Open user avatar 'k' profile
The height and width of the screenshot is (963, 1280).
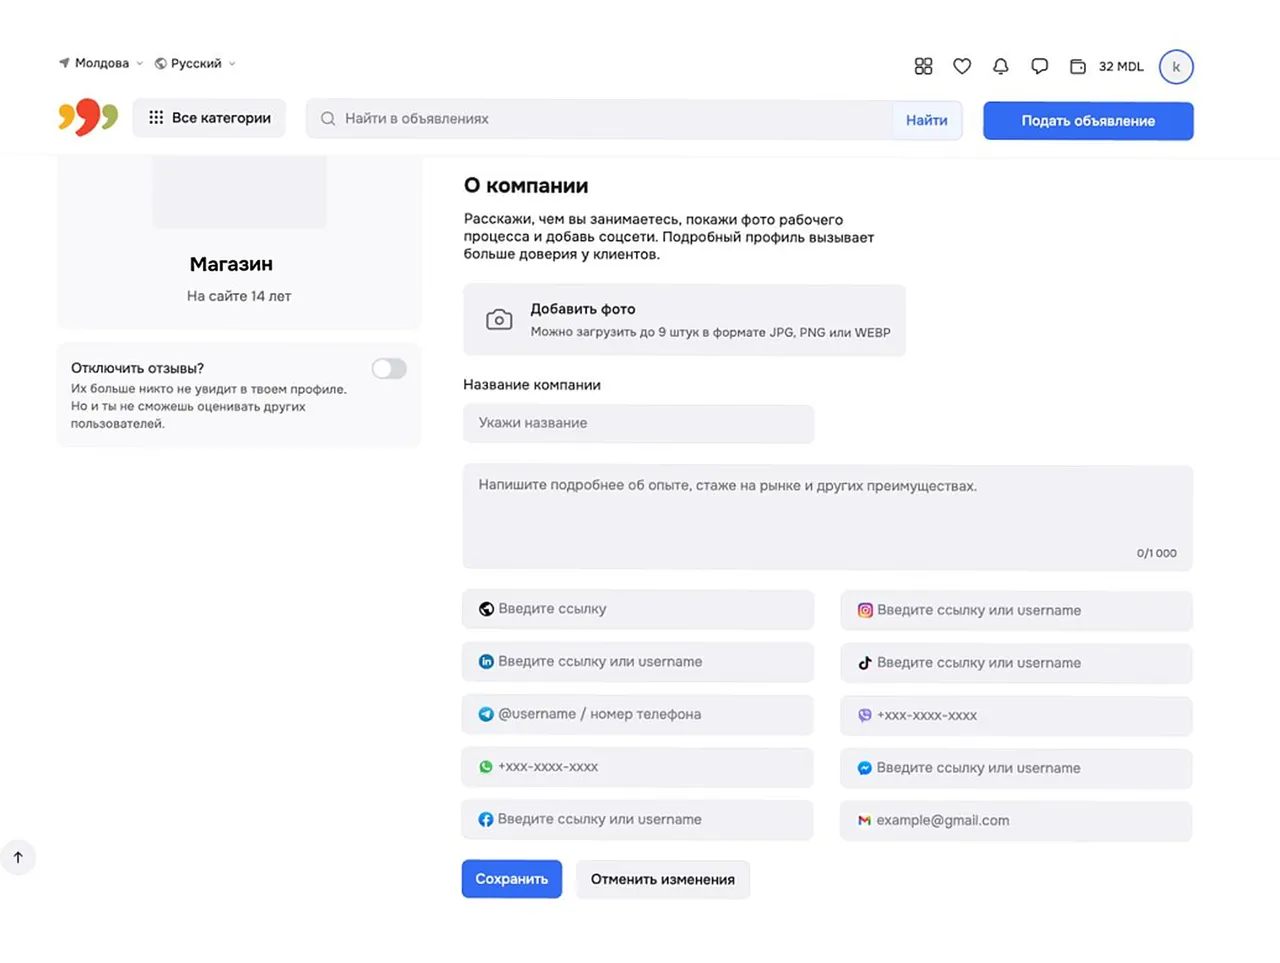(x=1176, y=67)
